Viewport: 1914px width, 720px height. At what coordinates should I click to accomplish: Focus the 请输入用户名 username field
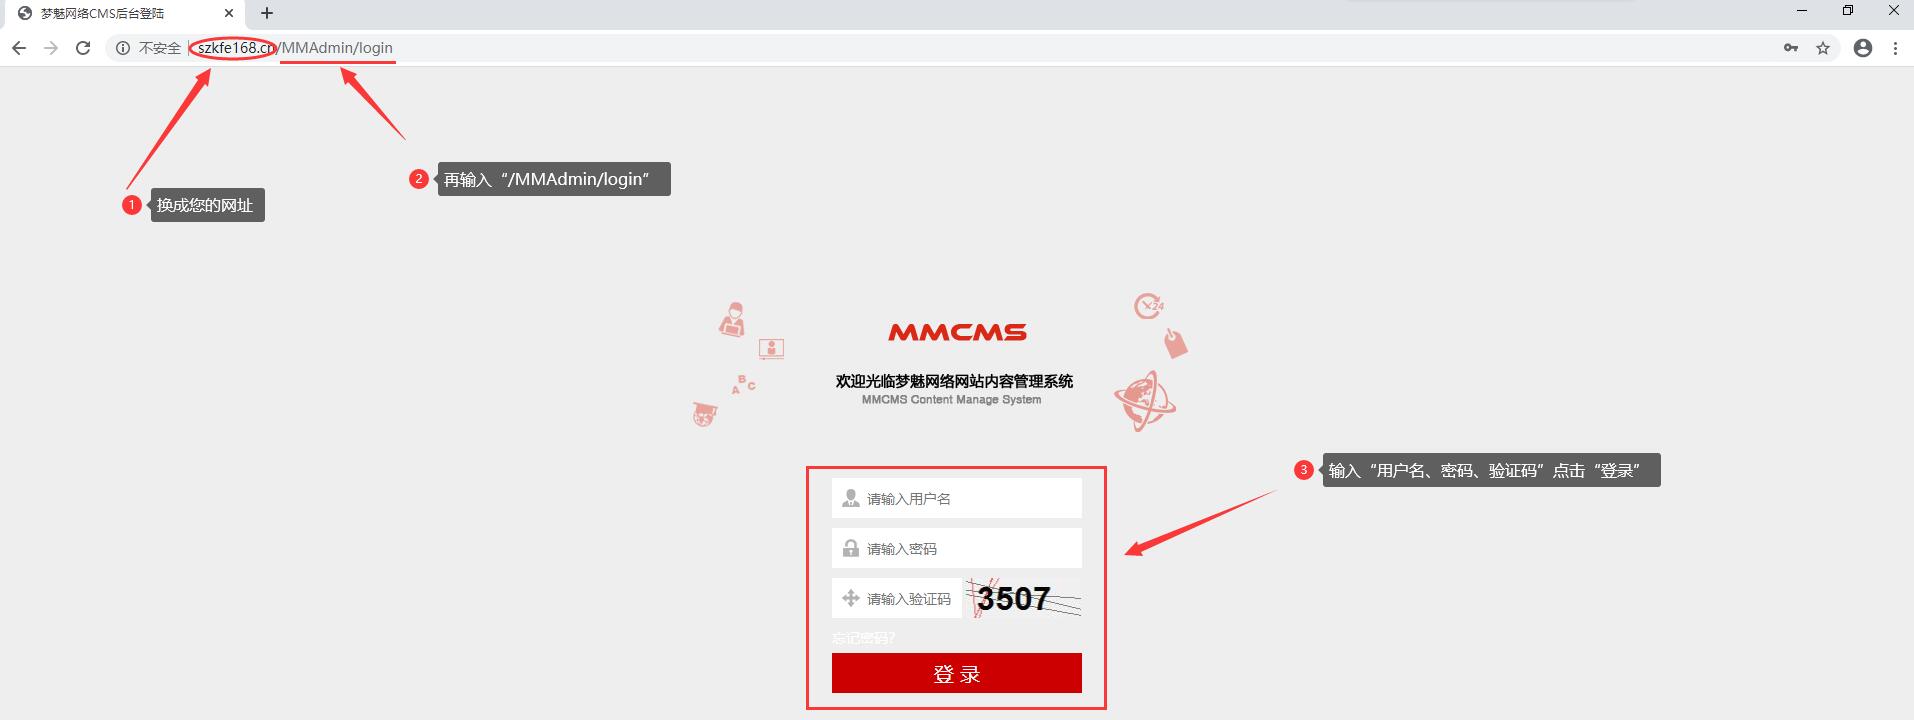[957, 498]
